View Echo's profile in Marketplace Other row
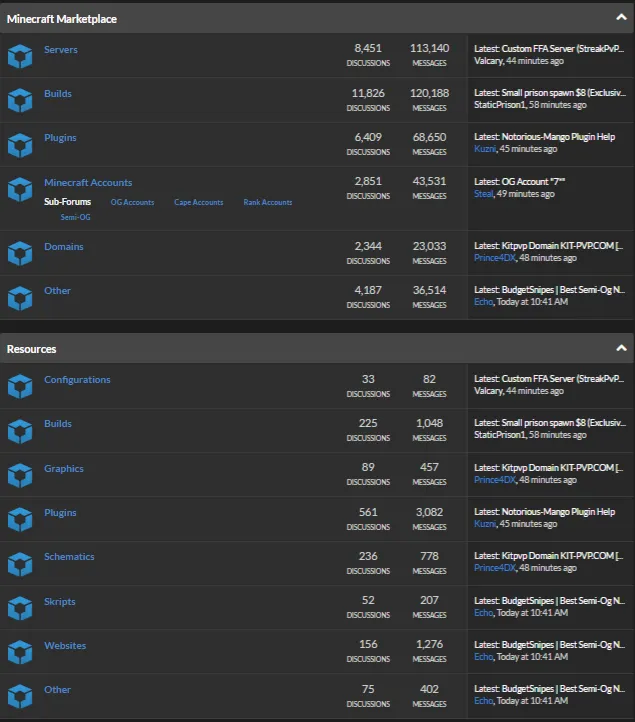 pyautogui.click(x=484, y=302)
